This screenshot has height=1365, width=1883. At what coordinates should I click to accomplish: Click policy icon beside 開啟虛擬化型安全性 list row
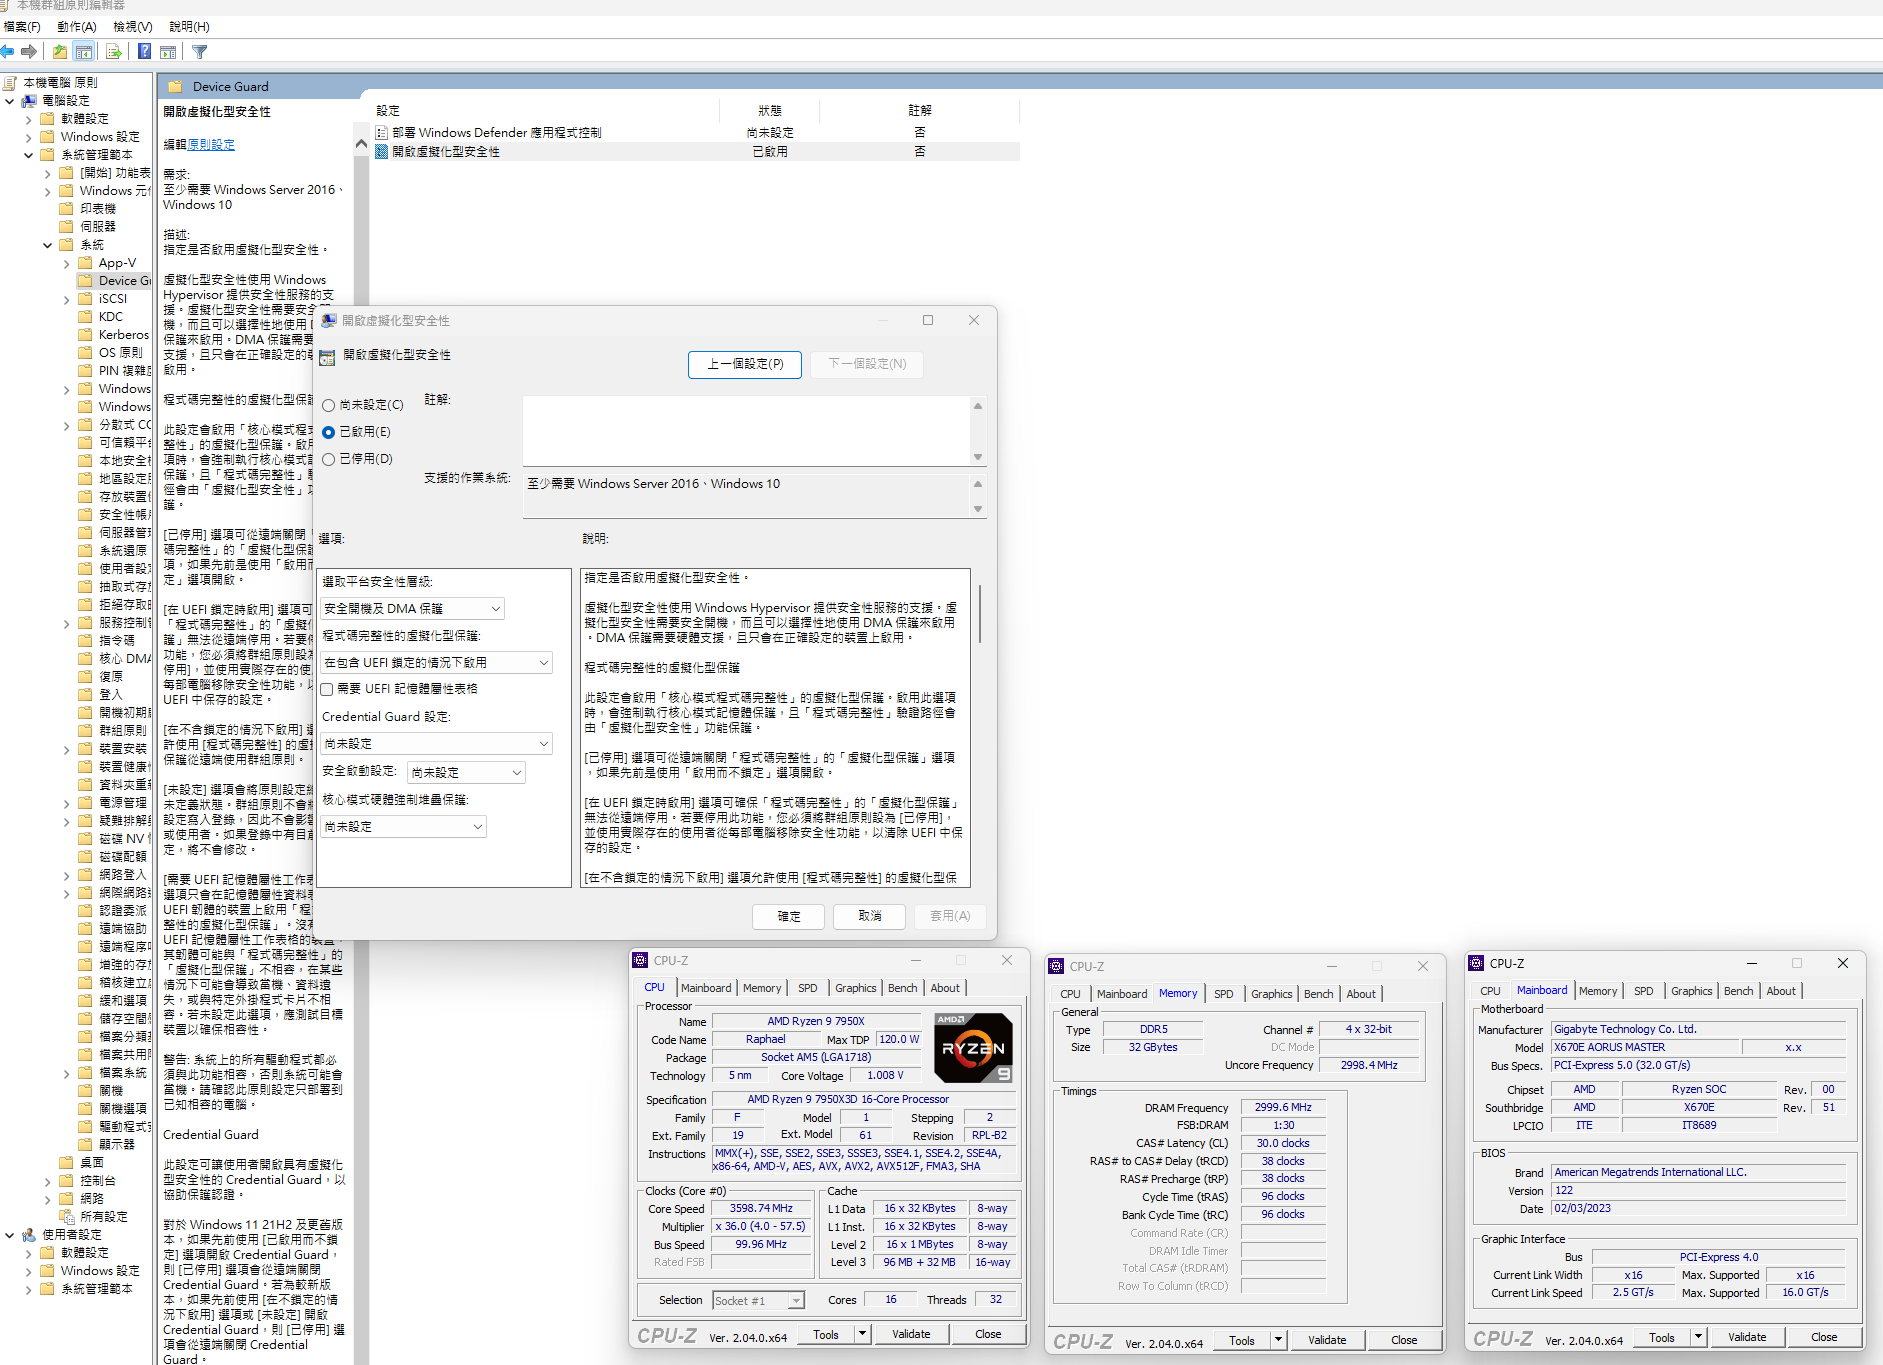pos(382,152)
